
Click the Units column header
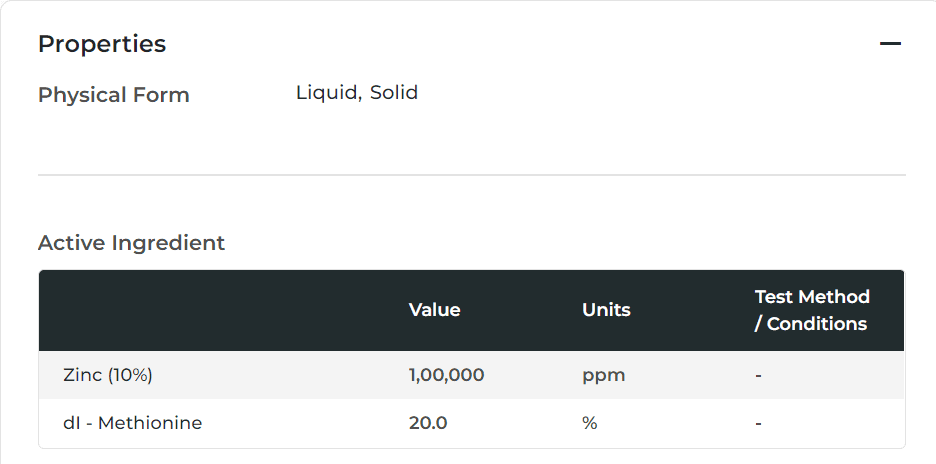(x=606, y=310)
